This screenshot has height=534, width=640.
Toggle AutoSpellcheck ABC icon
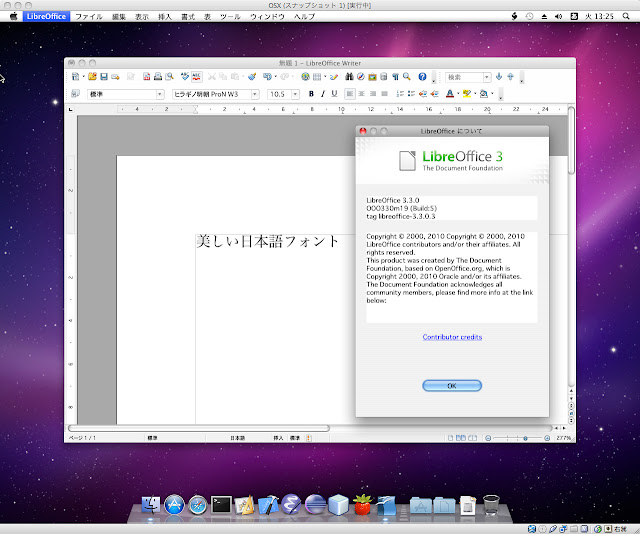pyautogui.click(x=197, y=76)
